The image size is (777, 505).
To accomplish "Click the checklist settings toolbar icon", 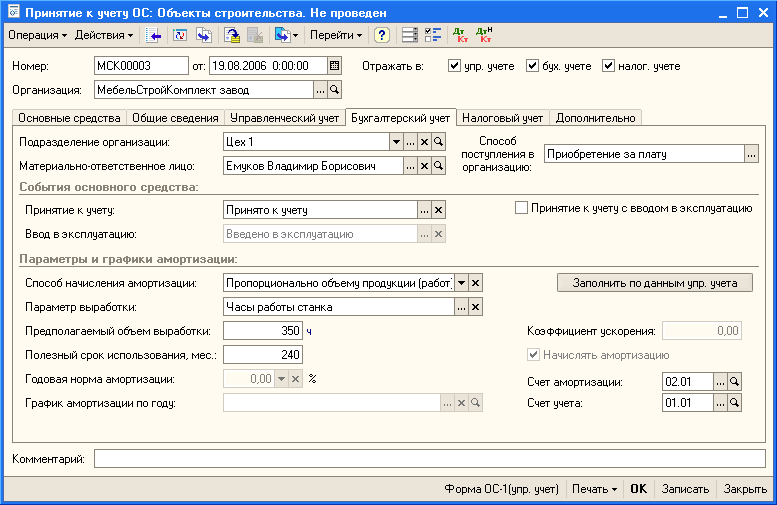I will (x=433, y=35).
